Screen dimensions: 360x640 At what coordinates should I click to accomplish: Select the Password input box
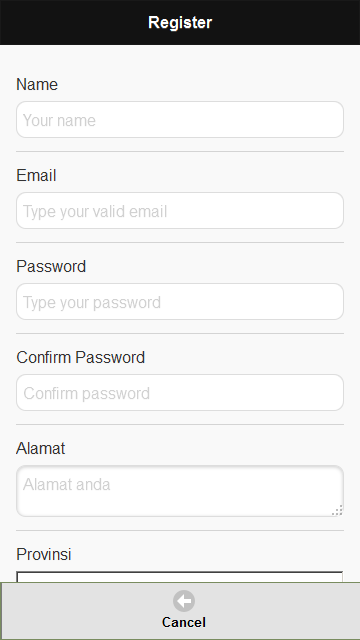tap(180, 302)
